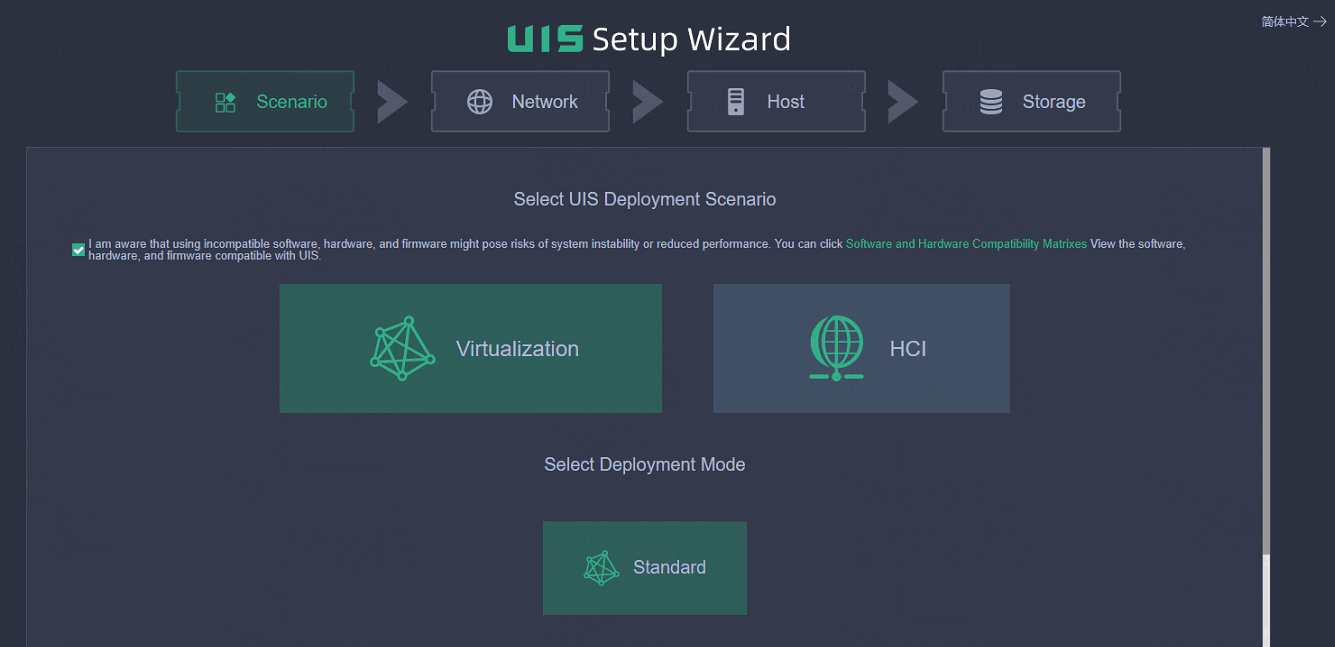Screen dimensions: 1335x647
Task: Click the Network step globe icon
Action: pos(480,102)
